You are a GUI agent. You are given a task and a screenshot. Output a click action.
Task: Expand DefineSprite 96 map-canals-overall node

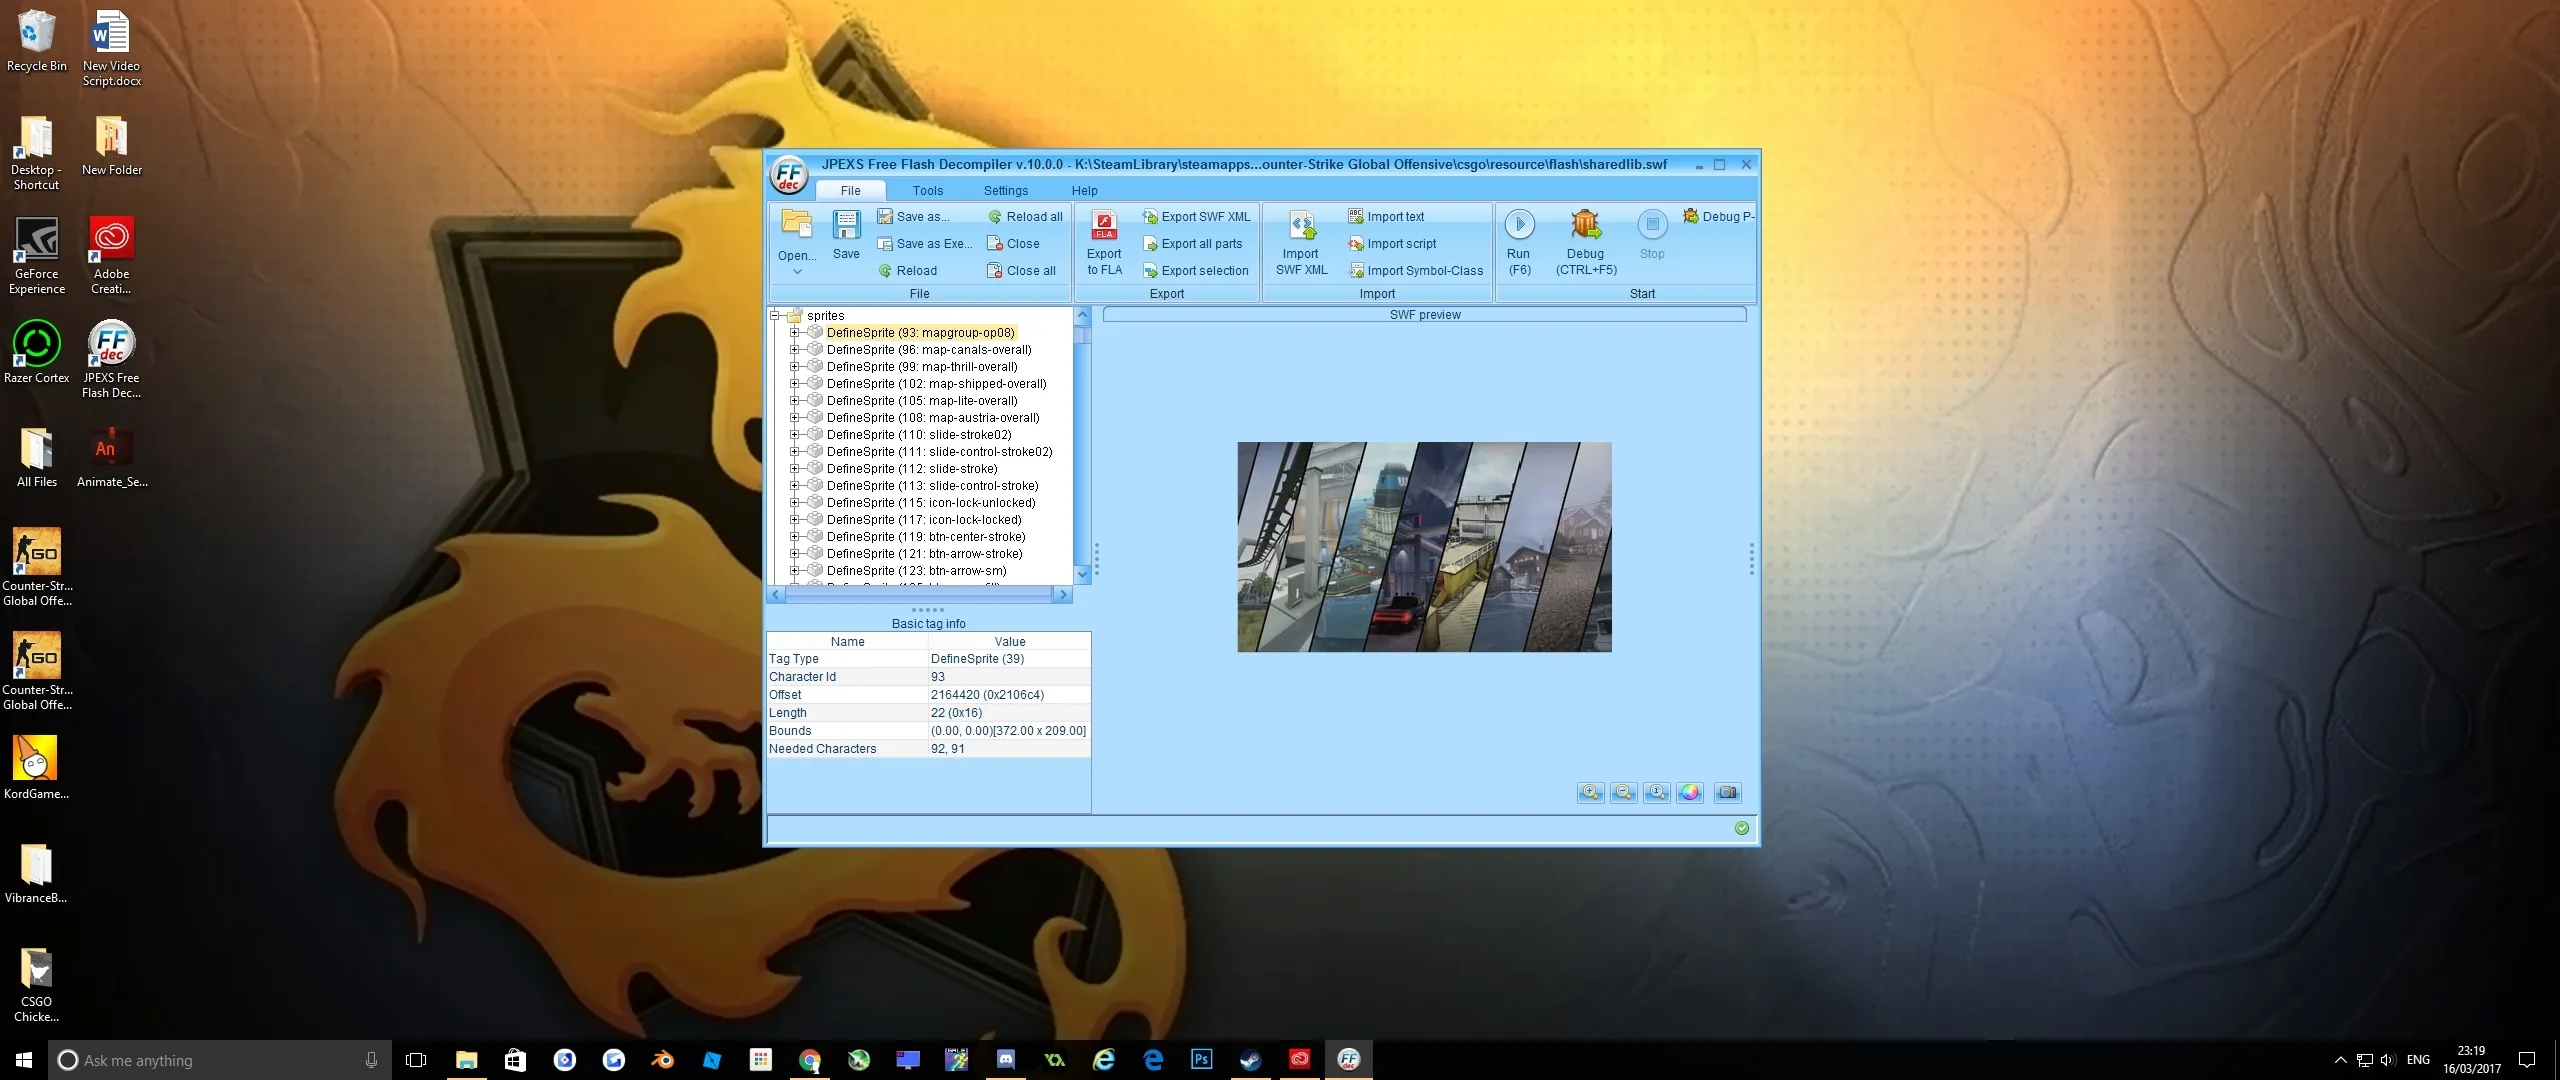click(794, 350)
